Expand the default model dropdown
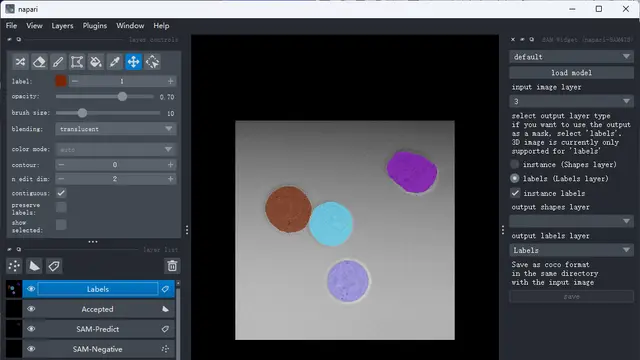This screenshot has height=360, width=640. click(571, 57)
